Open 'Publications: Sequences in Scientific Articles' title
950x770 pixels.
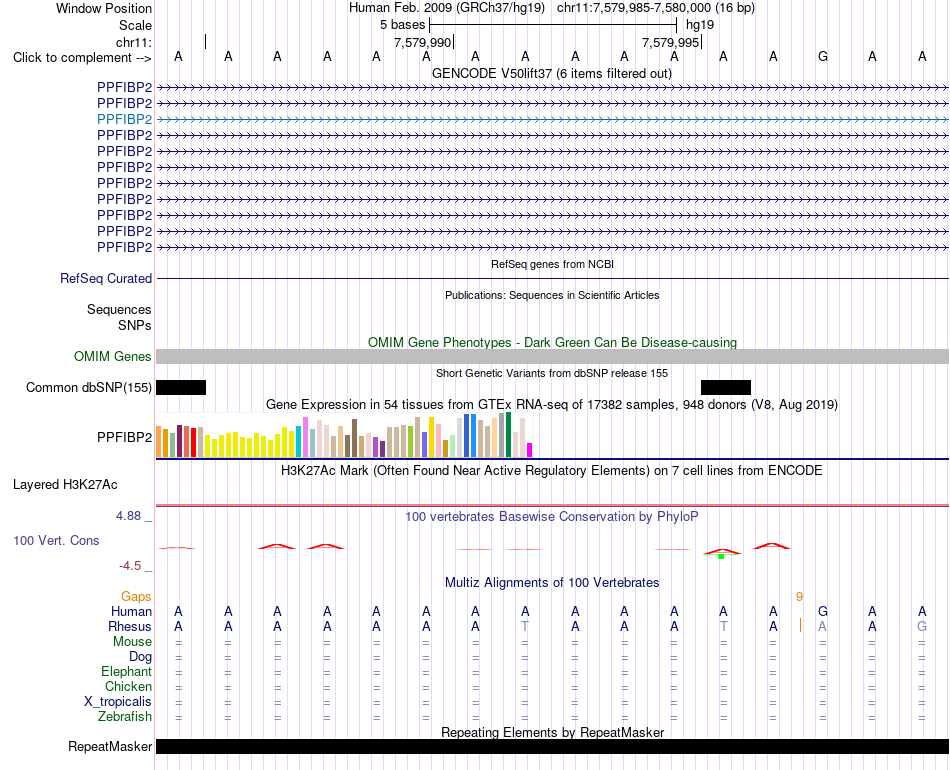pyautogui.click(x=552, y=295)
